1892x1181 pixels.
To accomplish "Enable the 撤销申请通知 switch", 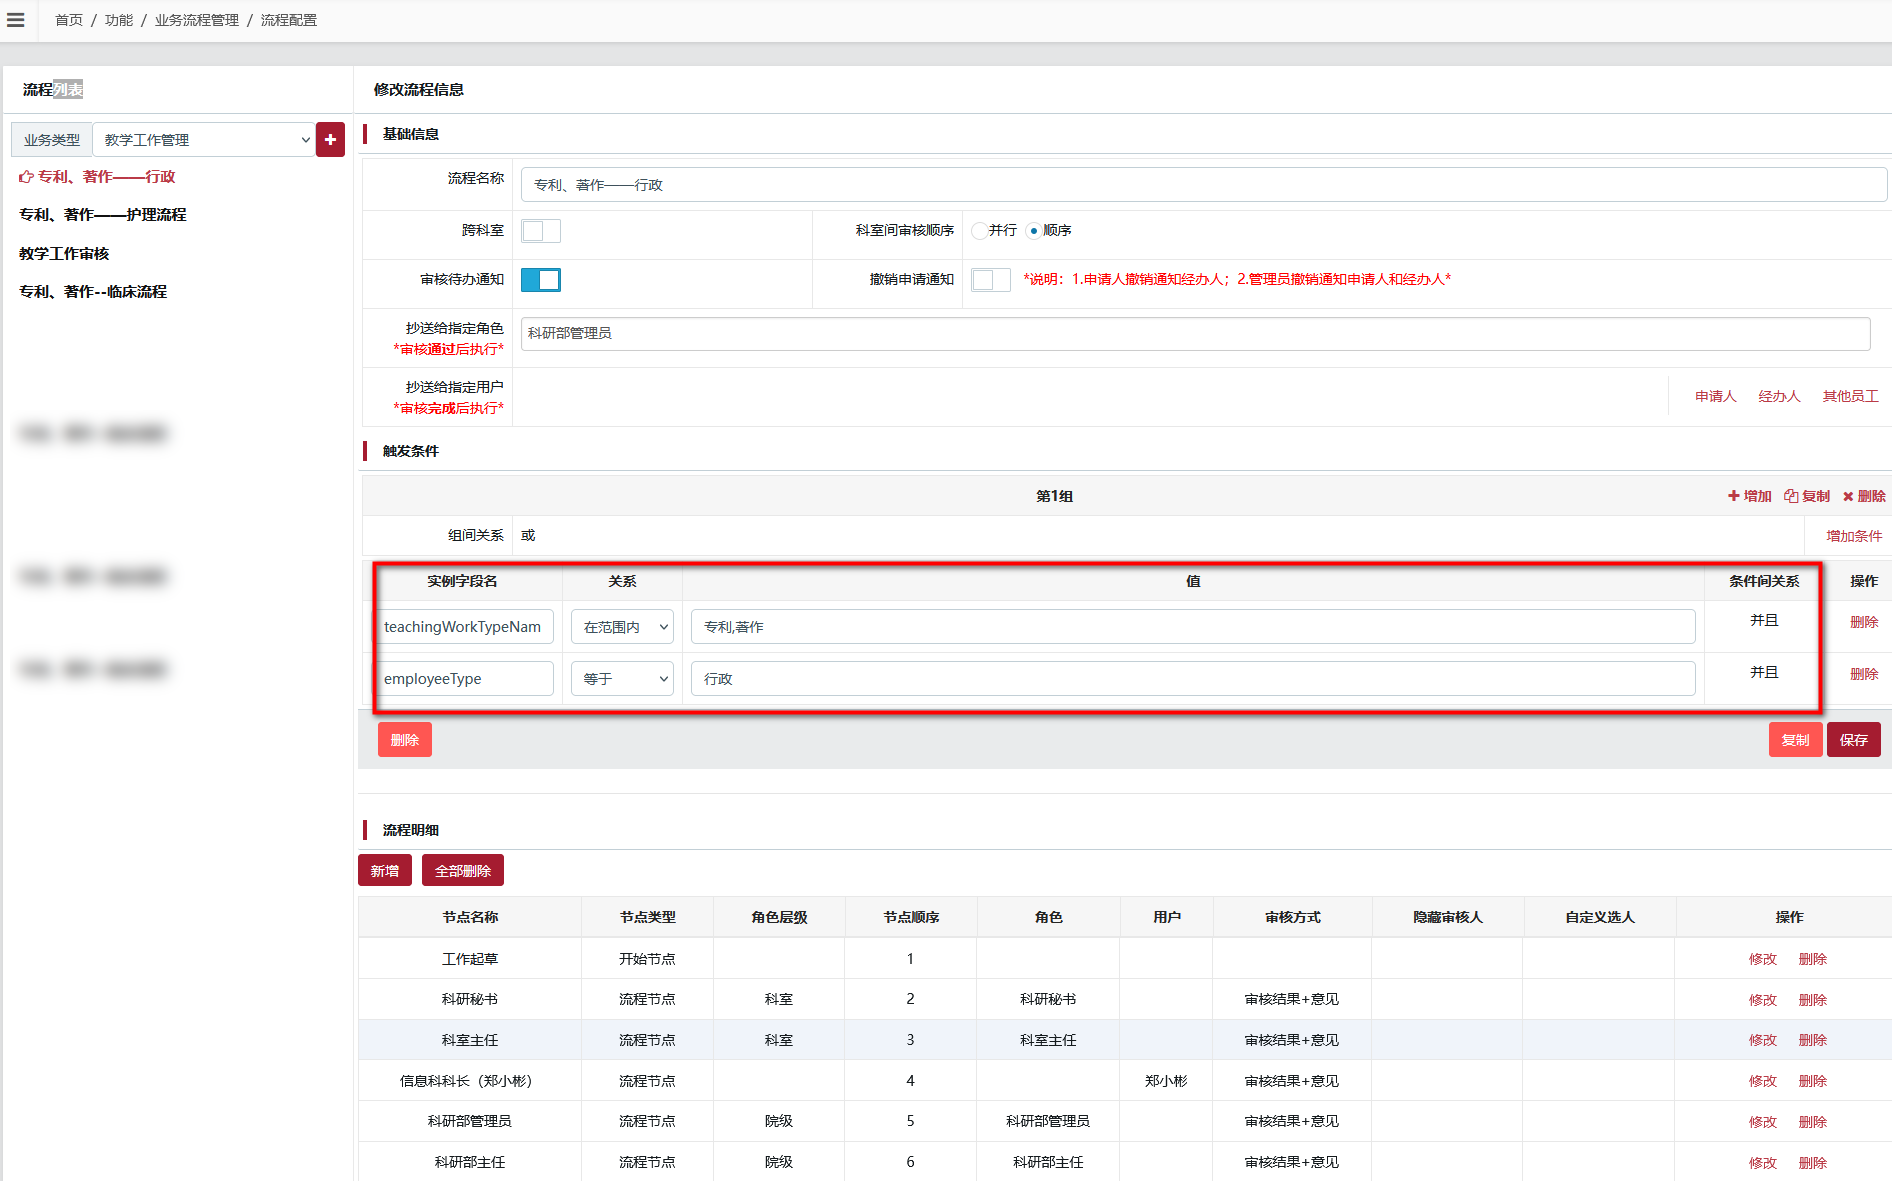I will click(991, 280).
